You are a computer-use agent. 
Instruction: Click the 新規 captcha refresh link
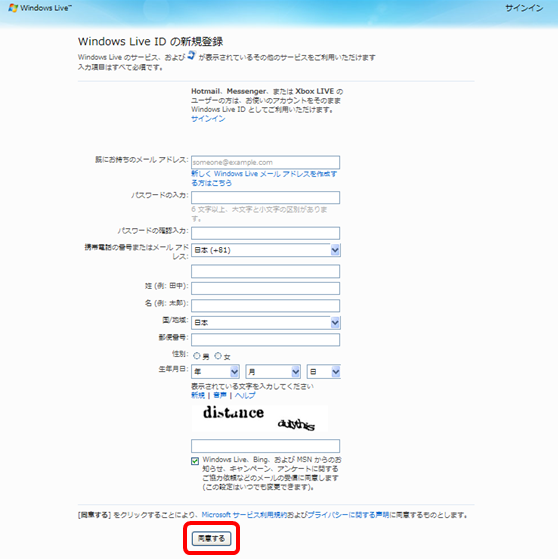[198, 395]
